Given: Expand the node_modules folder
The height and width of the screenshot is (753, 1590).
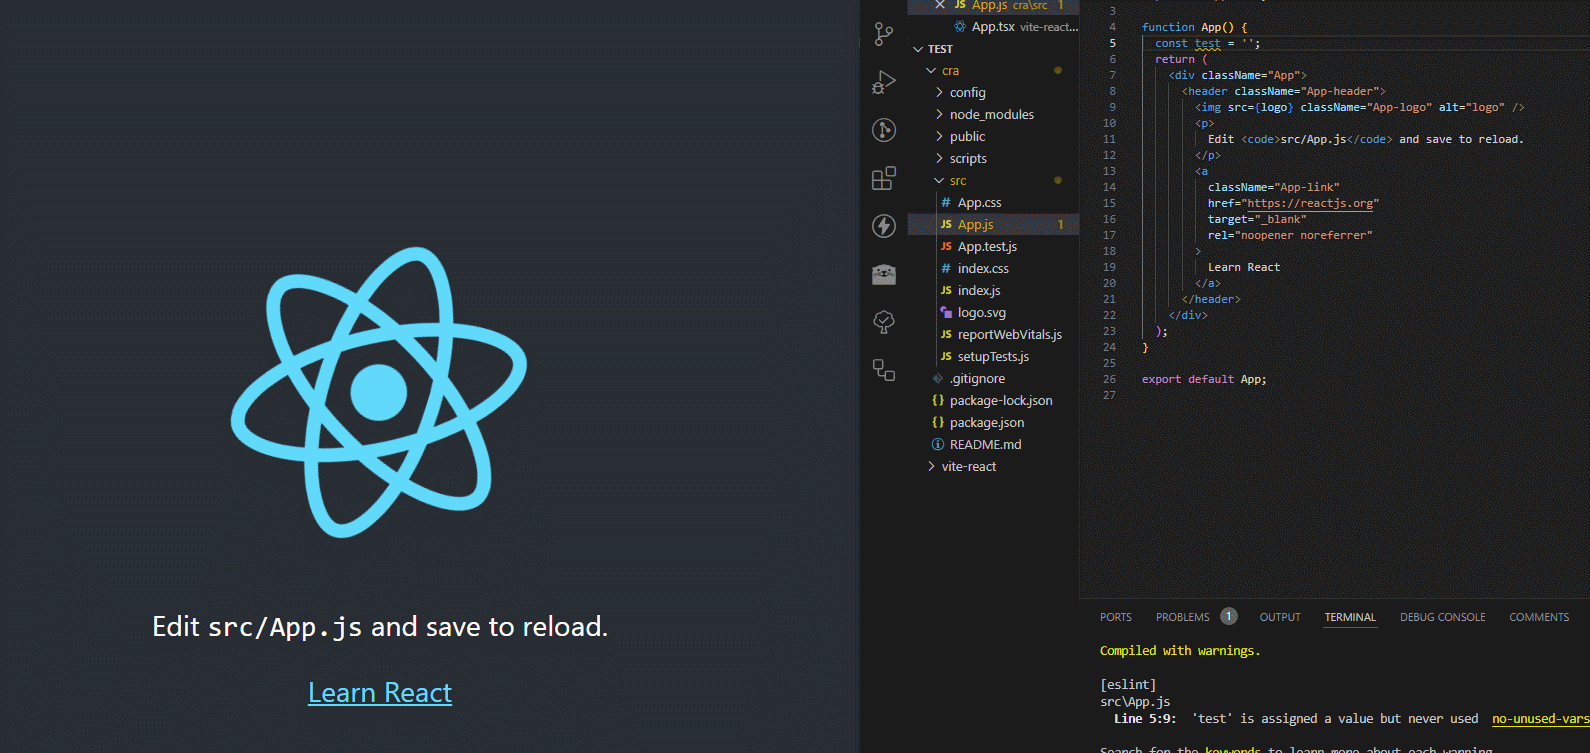Looking at the screenshot, I should 991,115.
